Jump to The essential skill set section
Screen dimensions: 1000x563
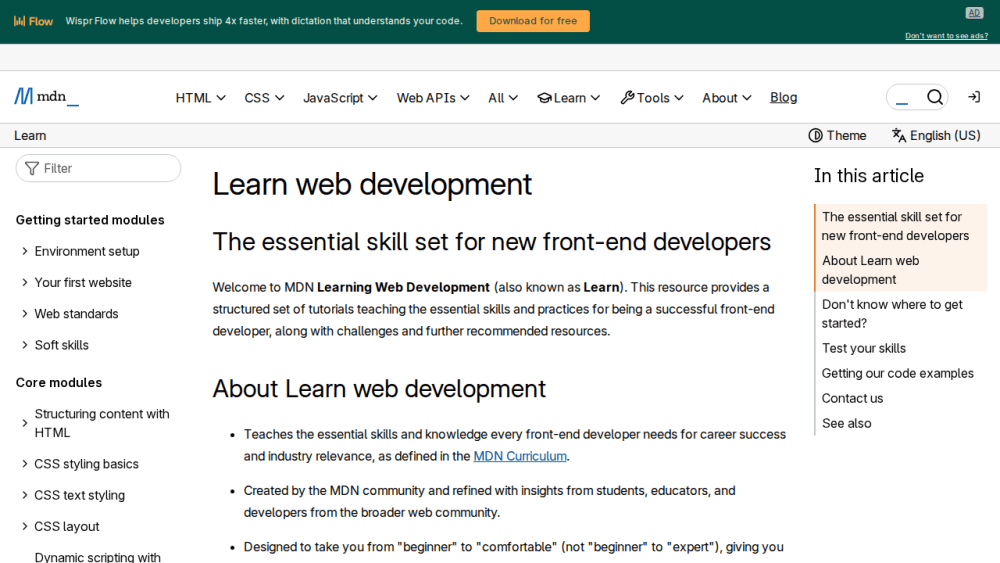click(895, 226)
